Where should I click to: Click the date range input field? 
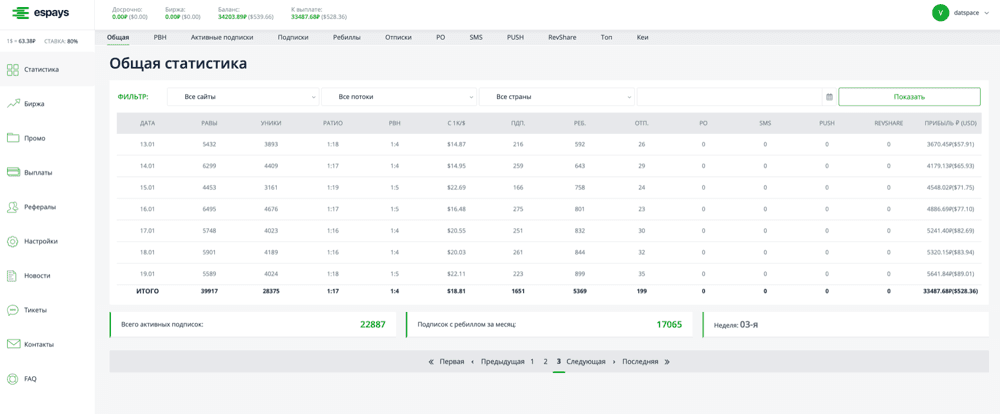pos(730,97)
